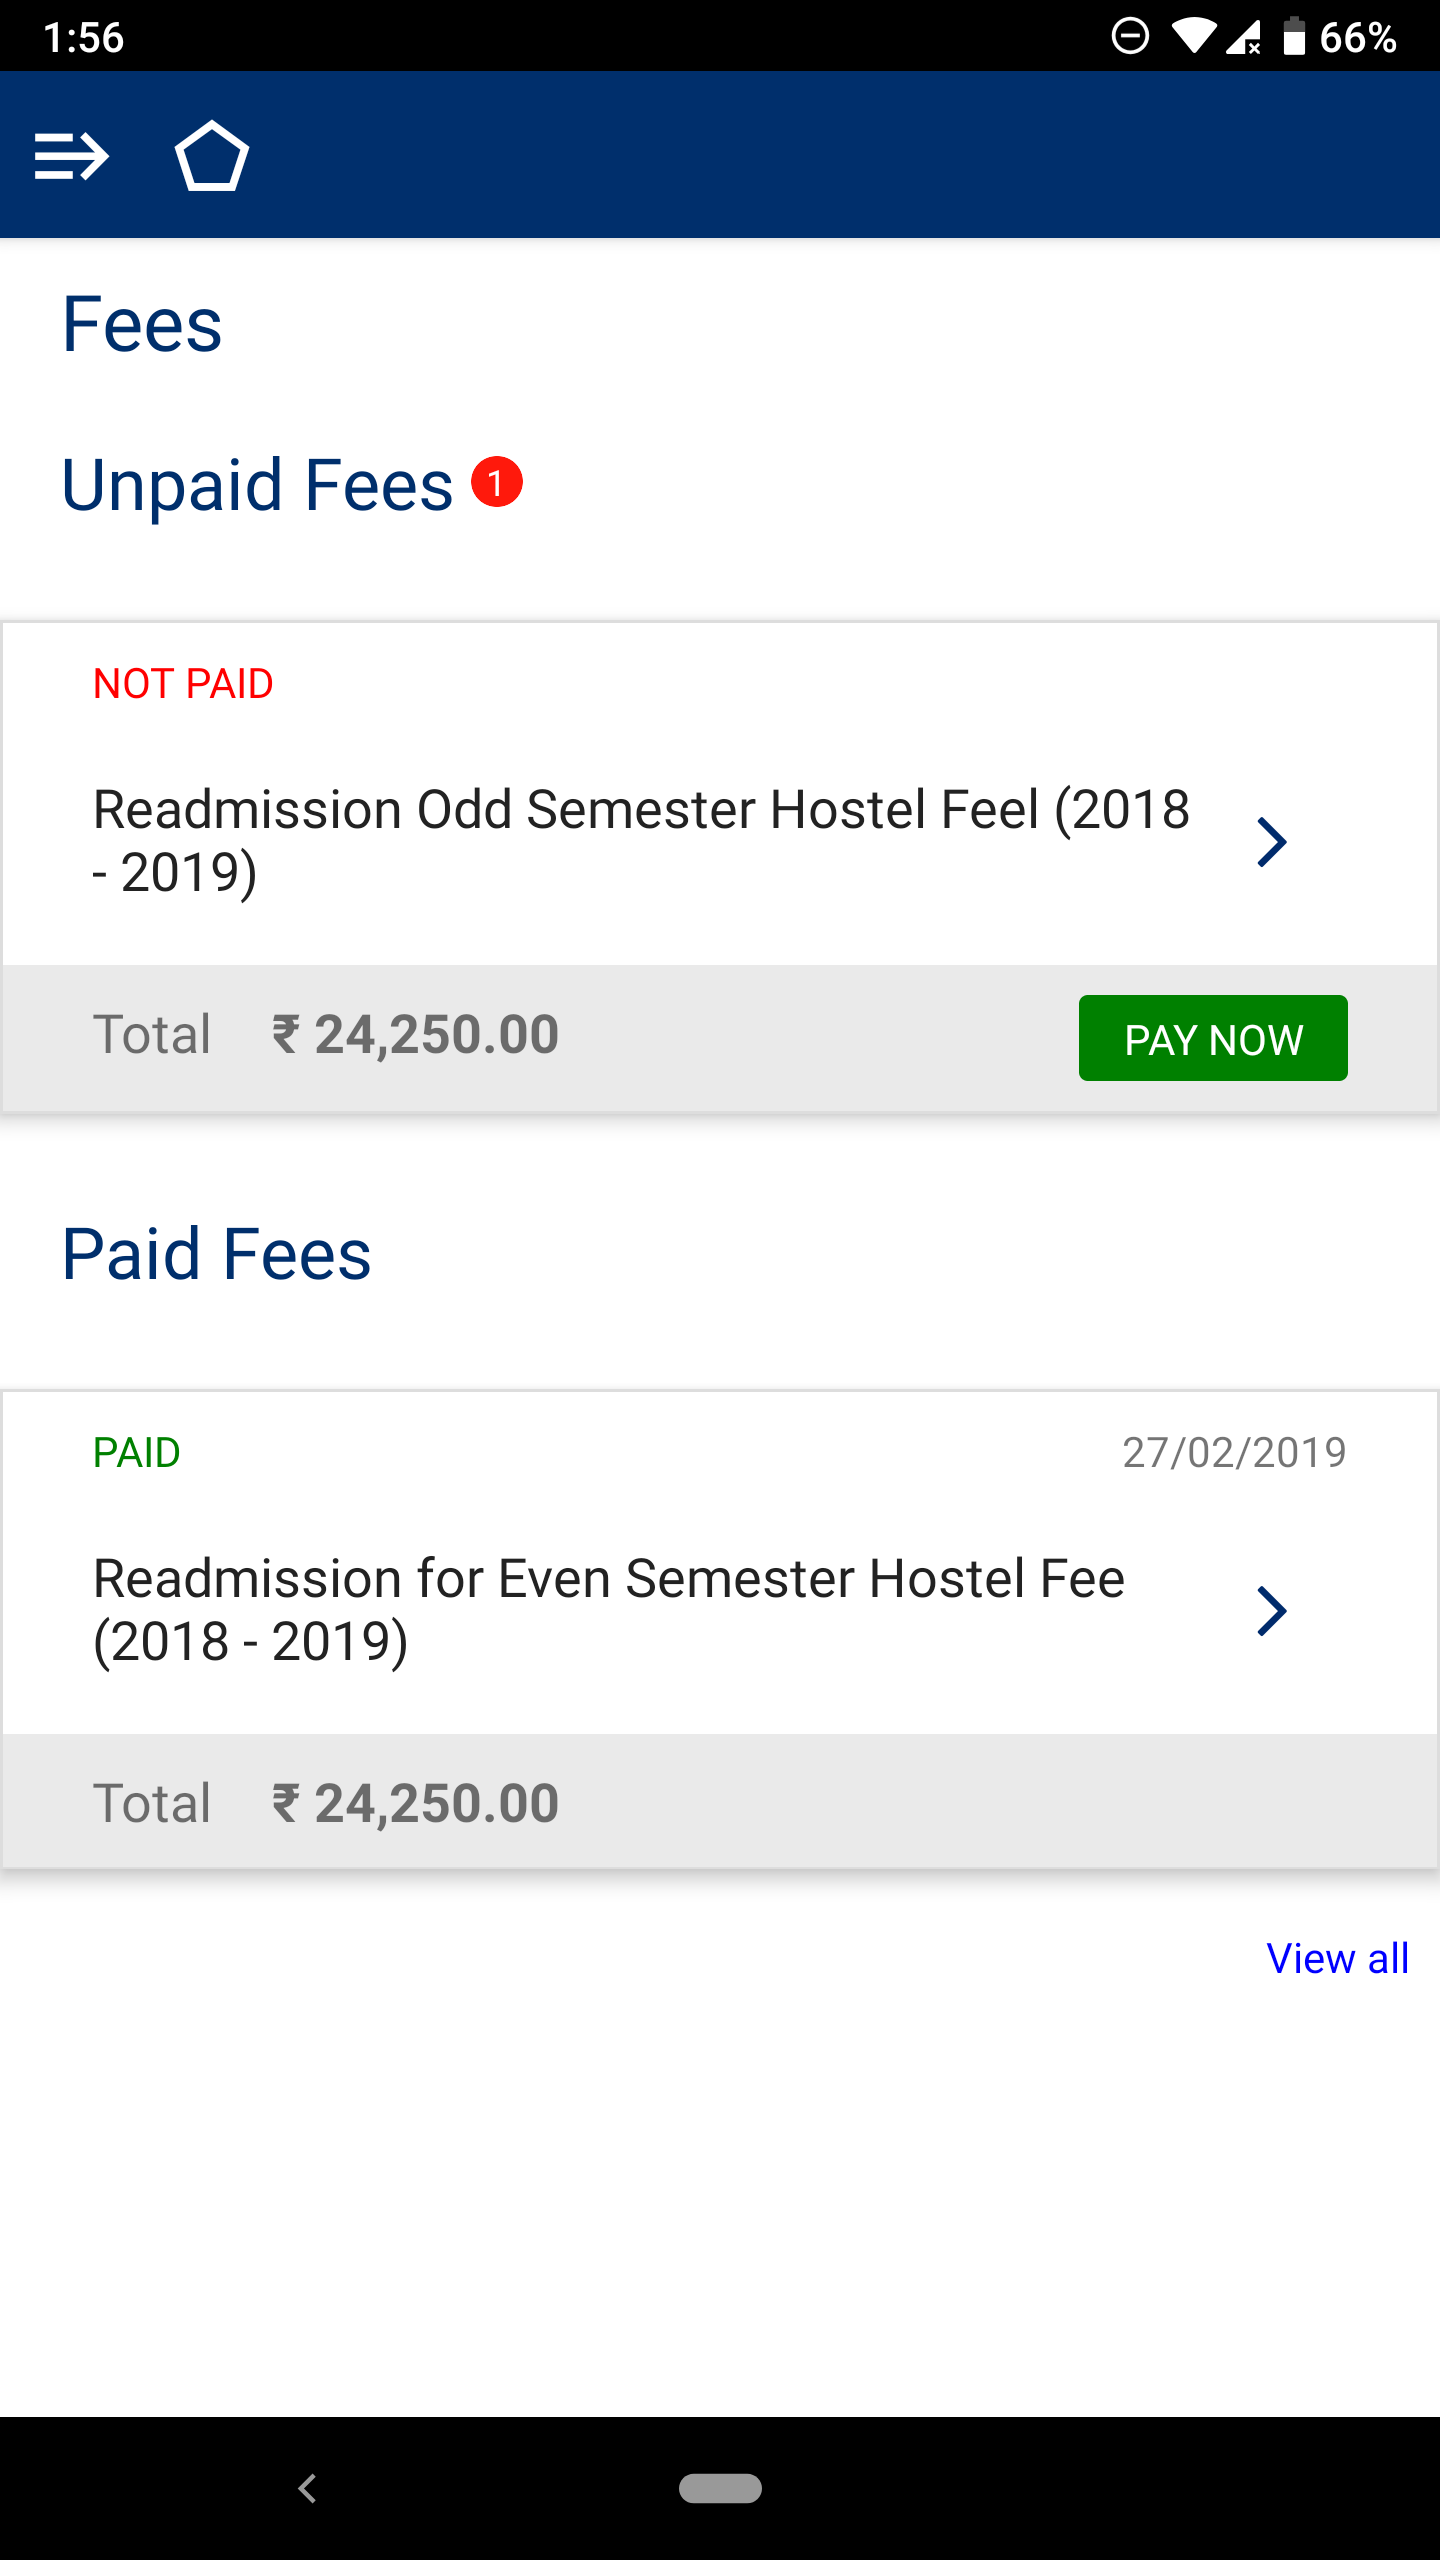The image size is (1440, 2560).
Task: Select the Readmission Odd Semester Hostel fee title
Action: pos(640,840)
